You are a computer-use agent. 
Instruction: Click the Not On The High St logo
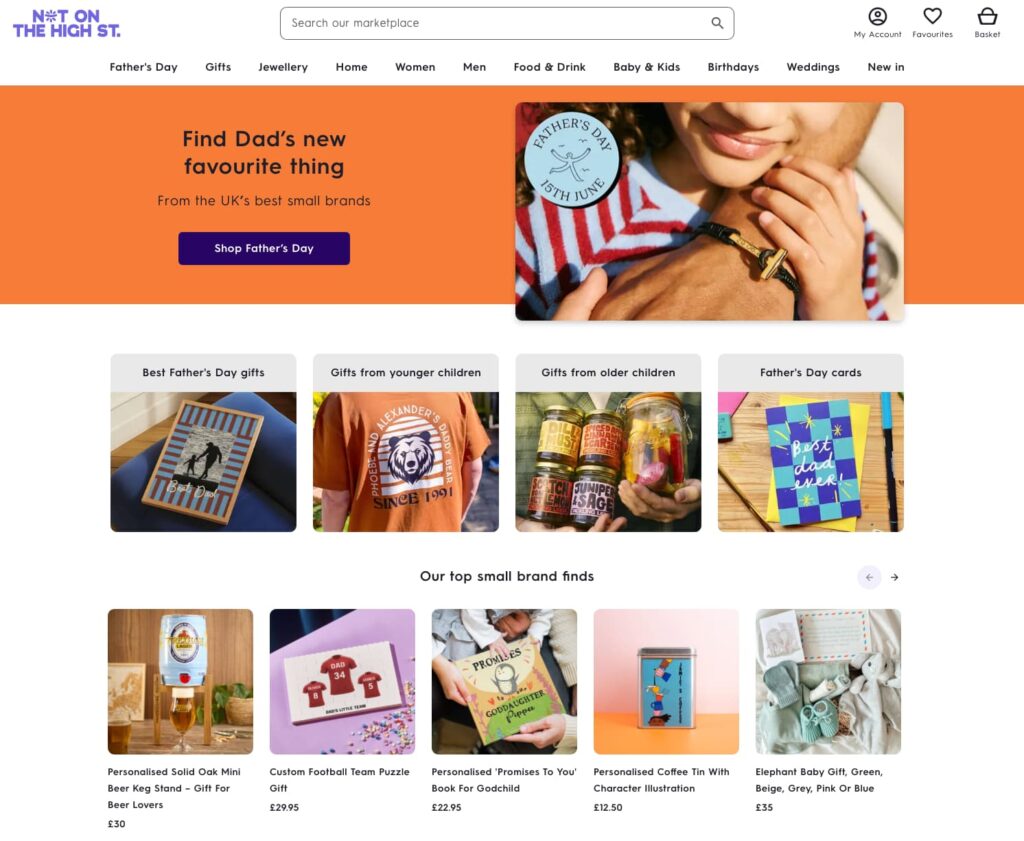[67, 24]
